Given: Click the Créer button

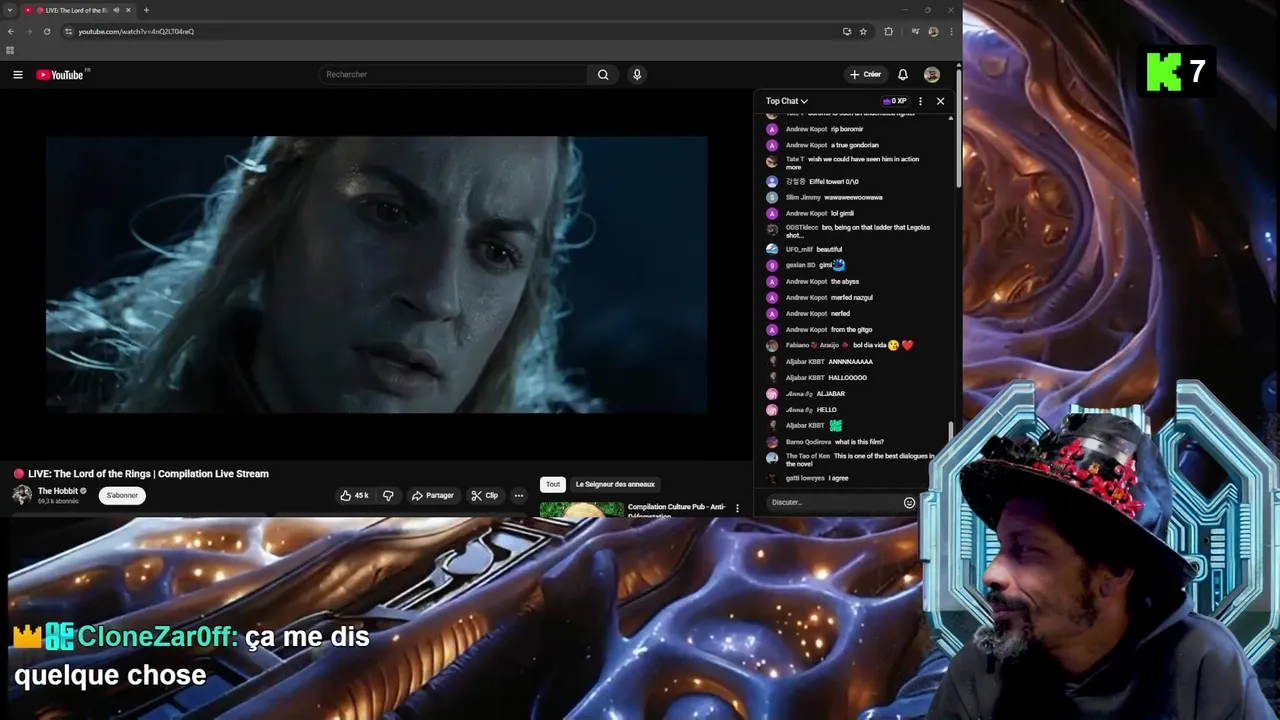Looking at the screenshot, I should pos(866,75).
